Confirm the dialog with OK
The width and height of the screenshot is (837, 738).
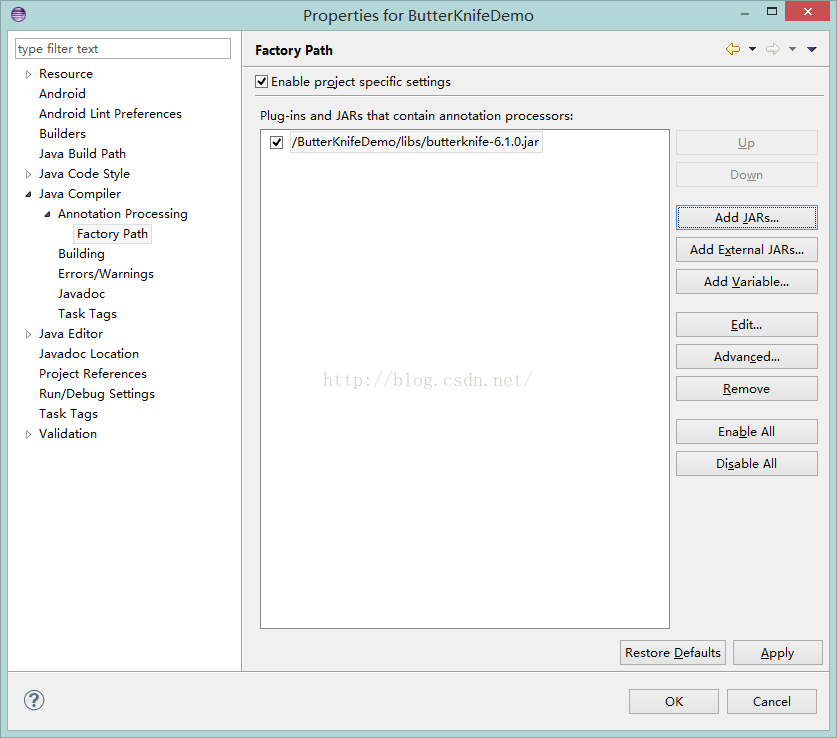pyautogui.click(x=674, y=701)
